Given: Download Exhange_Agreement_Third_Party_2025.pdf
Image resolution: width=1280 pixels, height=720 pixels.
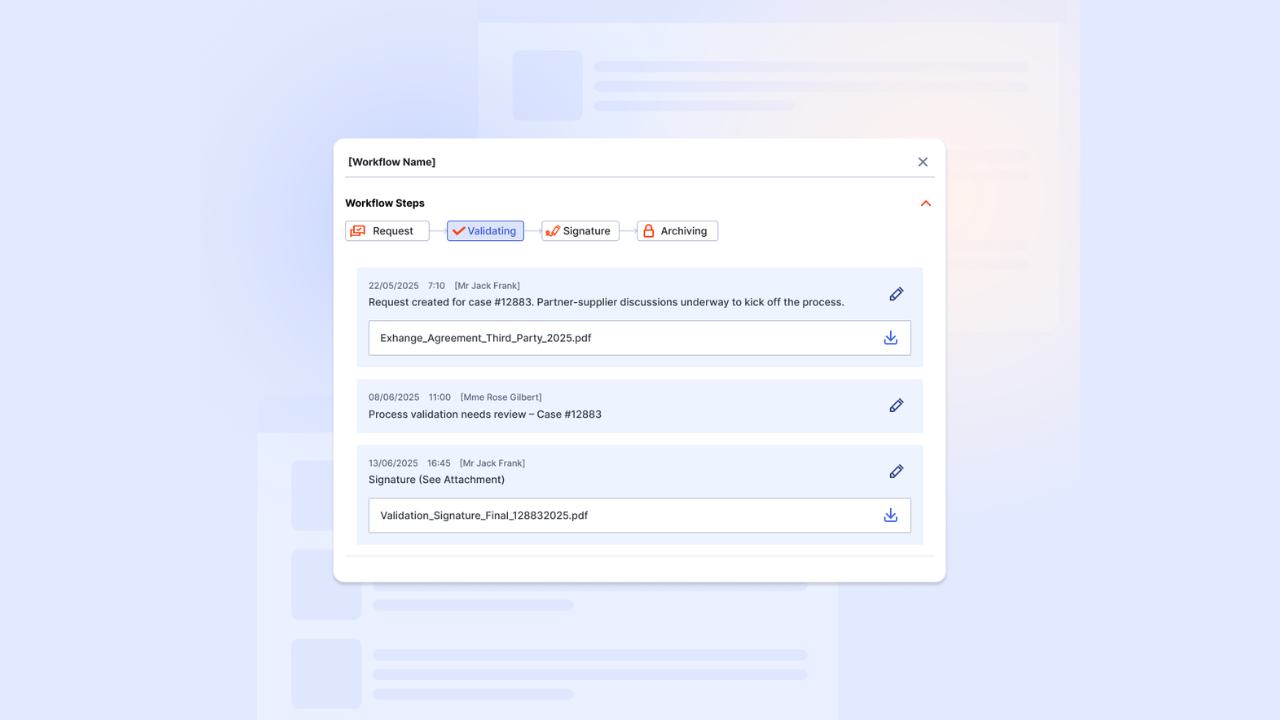Looking at the screenshot, I should pyautogui.click(x=890, y=338).
